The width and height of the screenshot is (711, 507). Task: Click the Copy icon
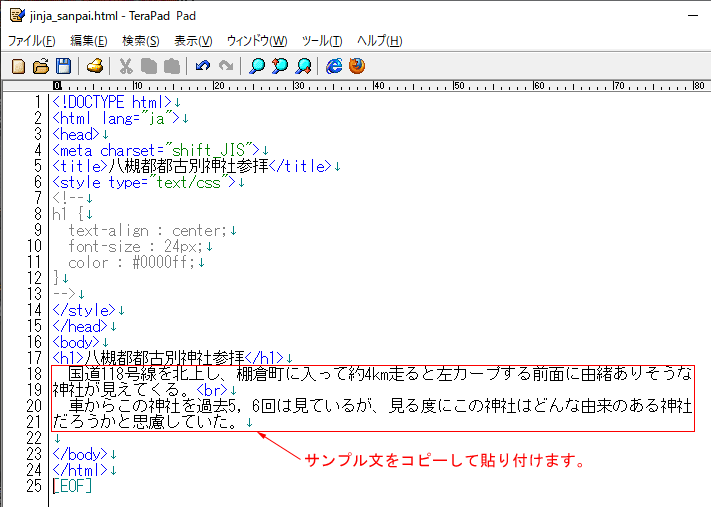[x=149, y=66]
